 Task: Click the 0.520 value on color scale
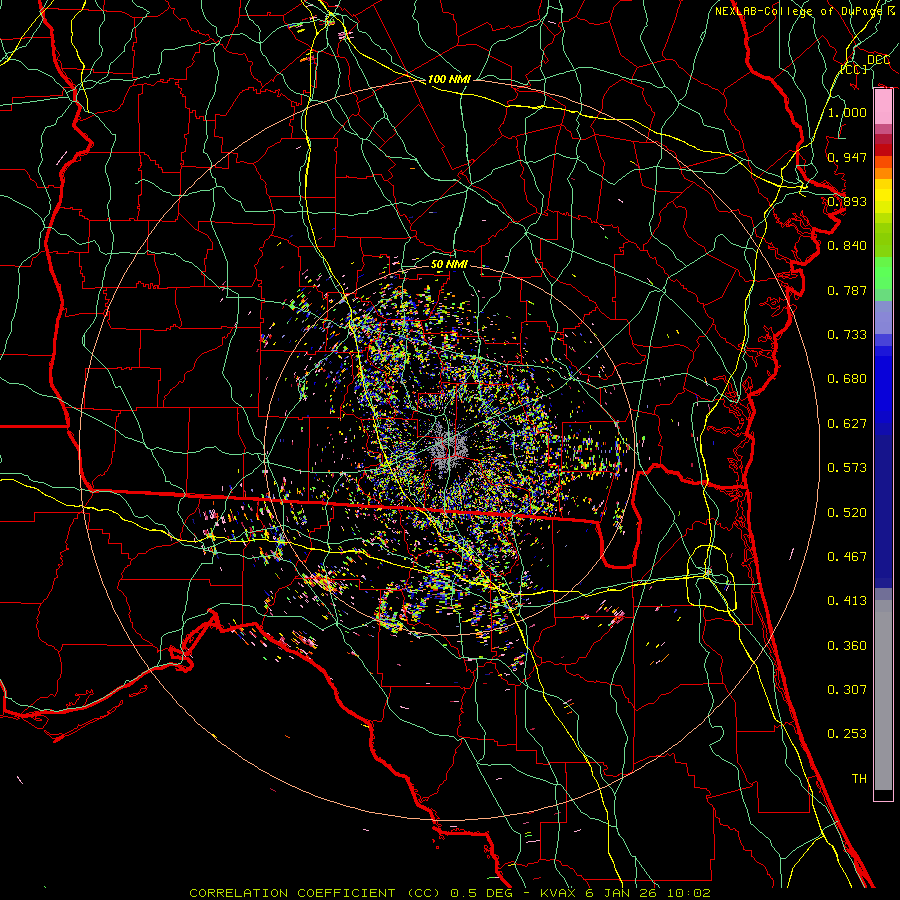847,512
